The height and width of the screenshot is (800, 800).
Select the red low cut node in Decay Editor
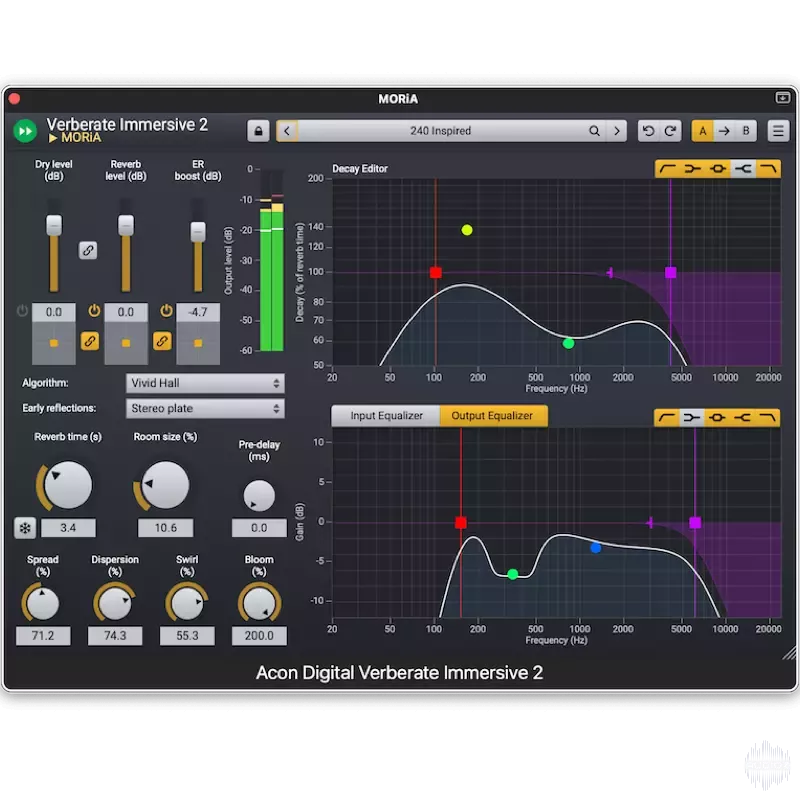pos(436,272)
